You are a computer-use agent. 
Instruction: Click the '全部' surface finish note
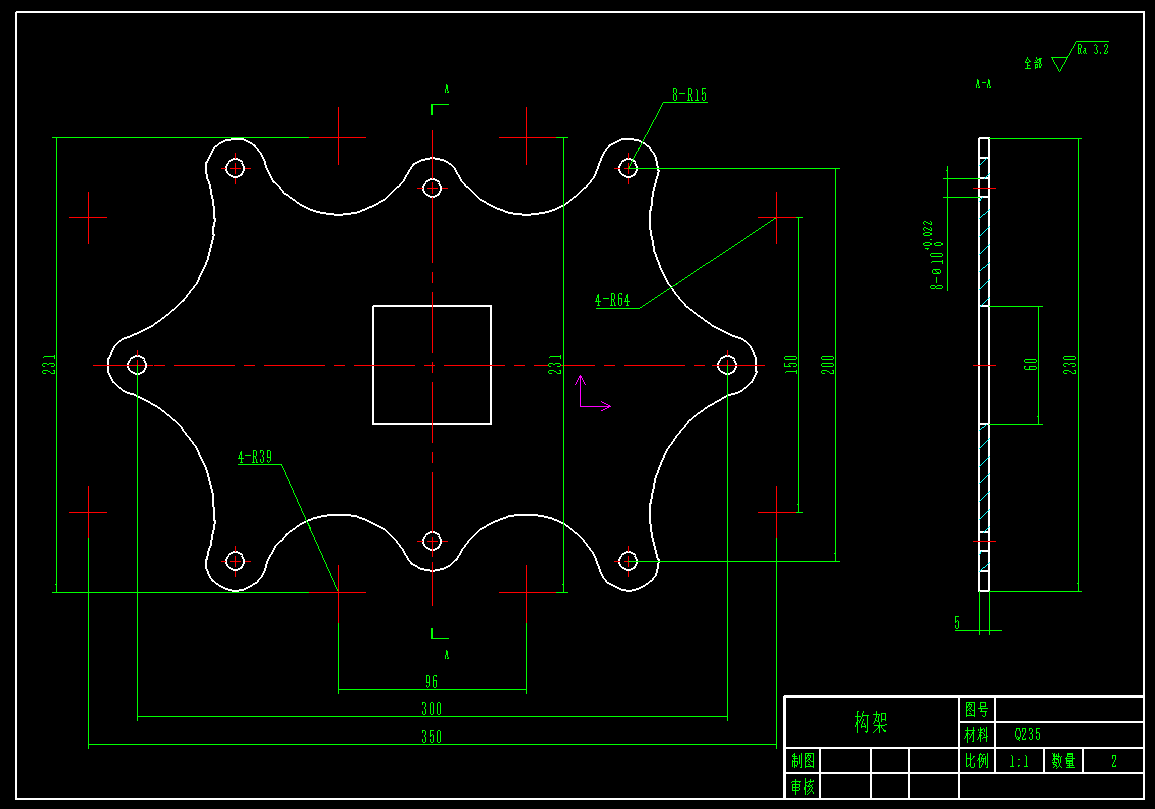1033,63
